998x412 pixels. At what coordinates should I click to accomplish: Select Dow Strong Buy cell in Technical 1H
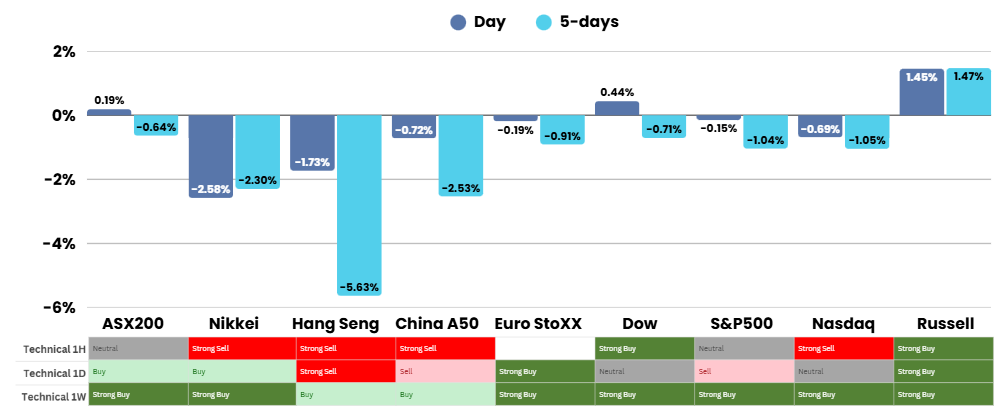[x=643, y=348]
